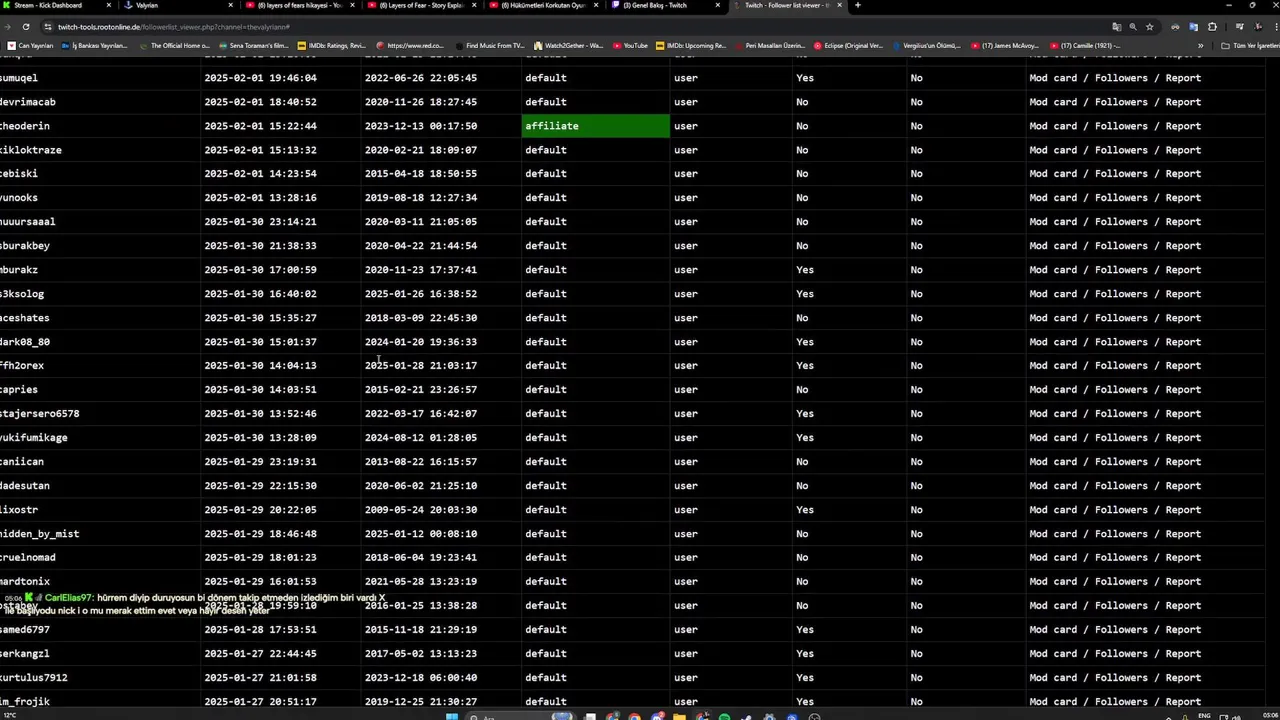Open the Can Yayınları bookmark
1280x720 pixels.
pyautogui.click(x=31, y=46)
